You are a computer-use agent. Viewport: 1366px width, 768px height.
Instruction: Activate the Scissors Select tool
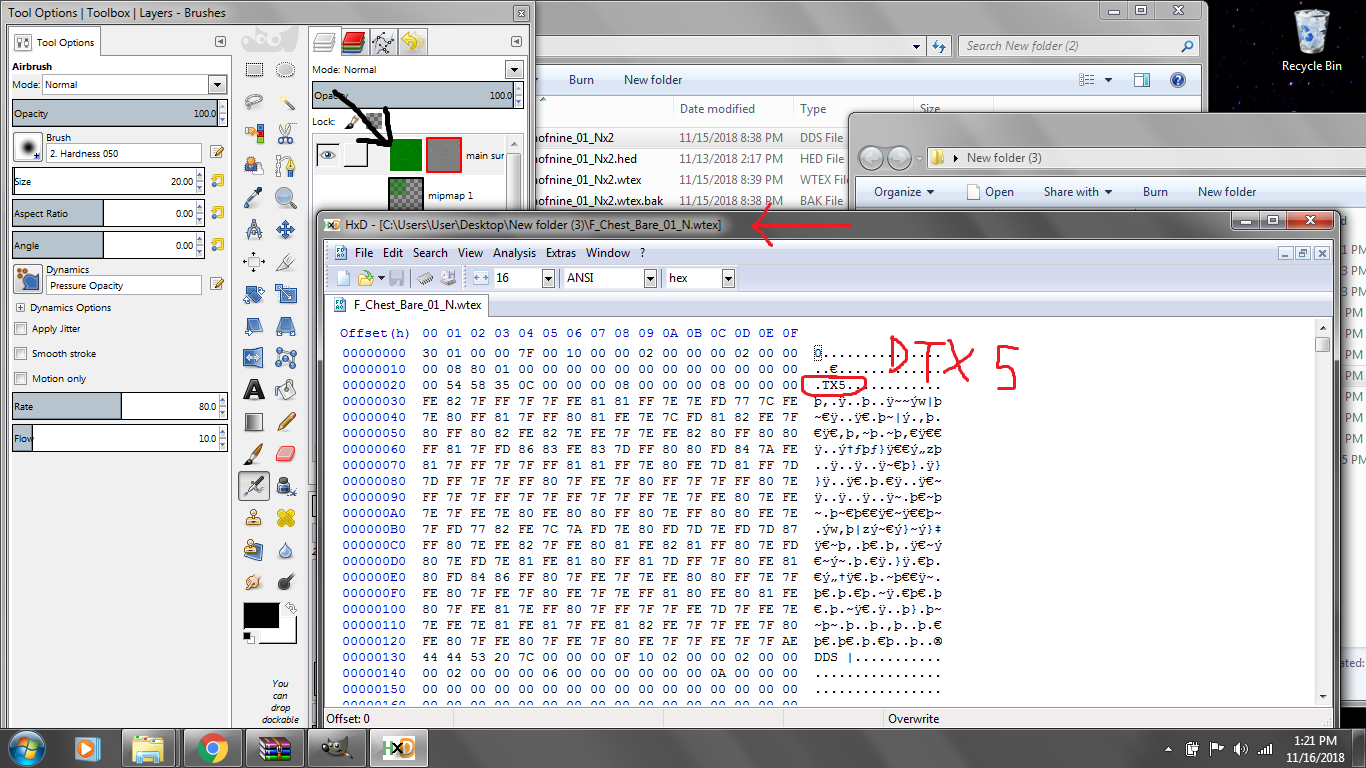(x=286, y=133)
